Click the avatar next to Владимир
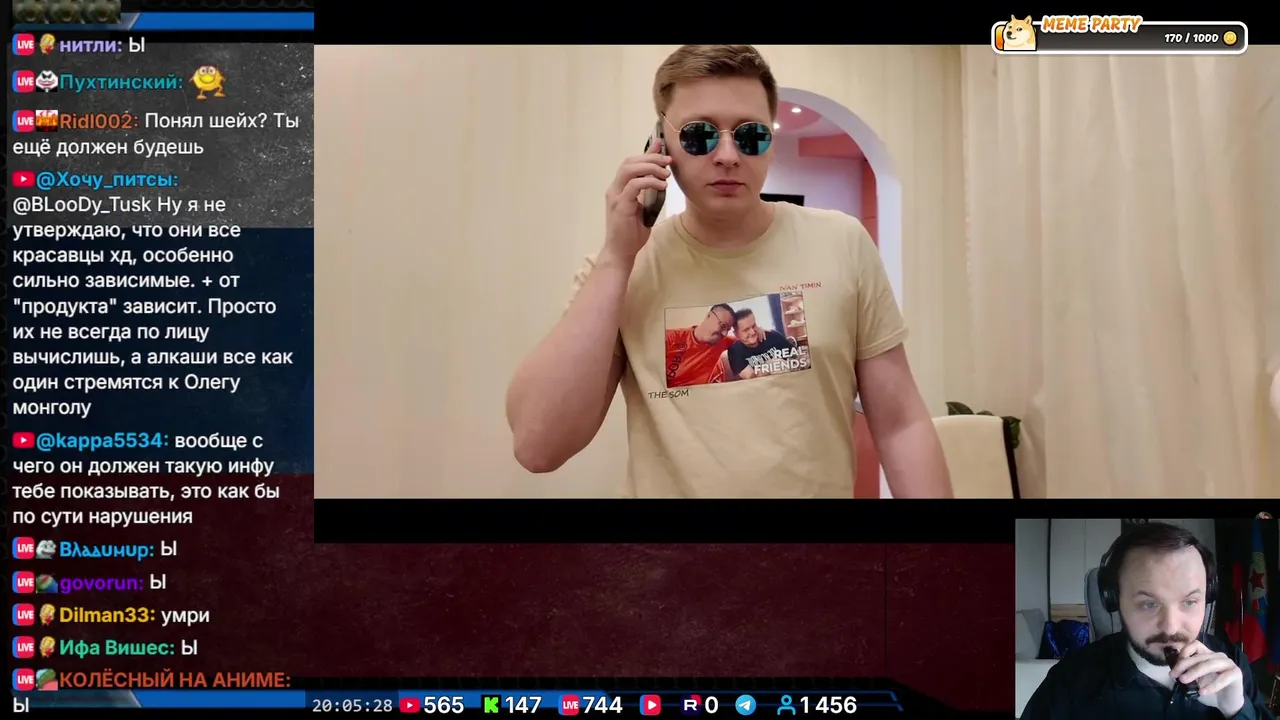 (x=47, y=549)
